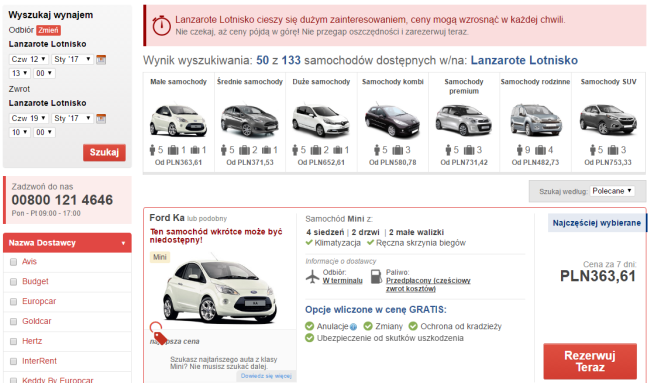This screenshot has width=650, height=383.
Task: Open the return date calendar icon
Action: click(101, 119)
